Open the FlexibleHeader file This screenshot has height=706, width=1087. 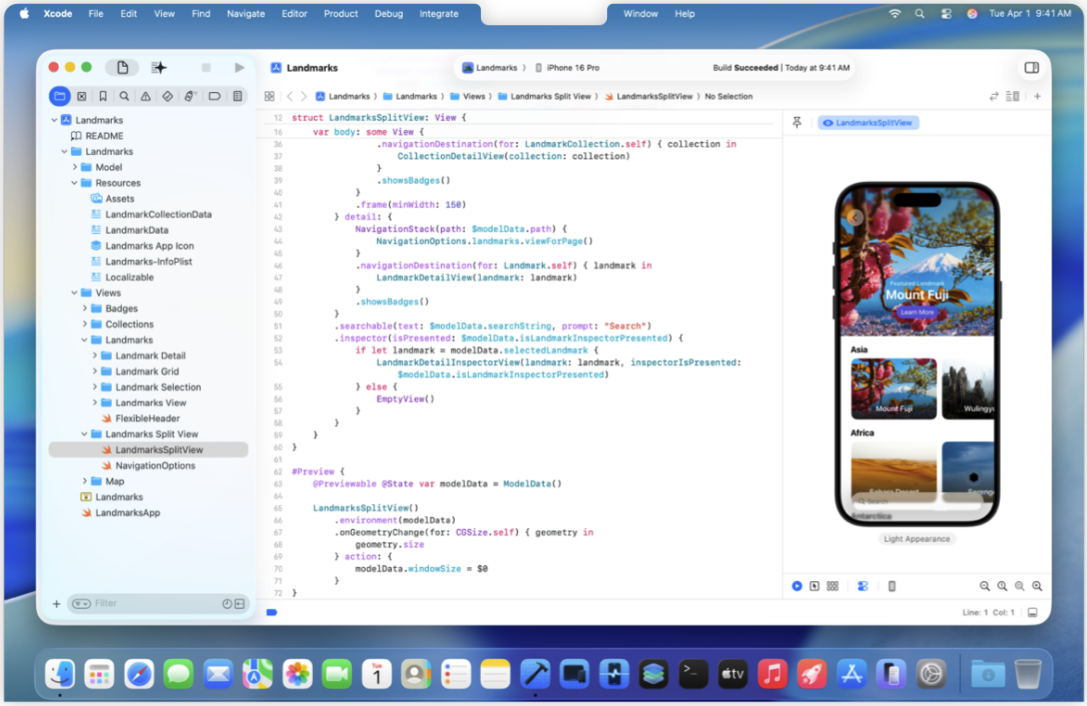(148, 418)
